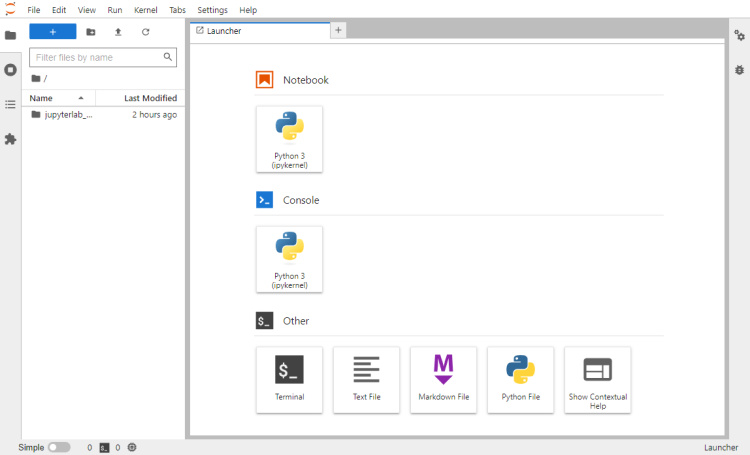Image resolution: width=750 pixels, height=455 pixels.
Task: Open the Kernel menu
Action: pos(145,10)
